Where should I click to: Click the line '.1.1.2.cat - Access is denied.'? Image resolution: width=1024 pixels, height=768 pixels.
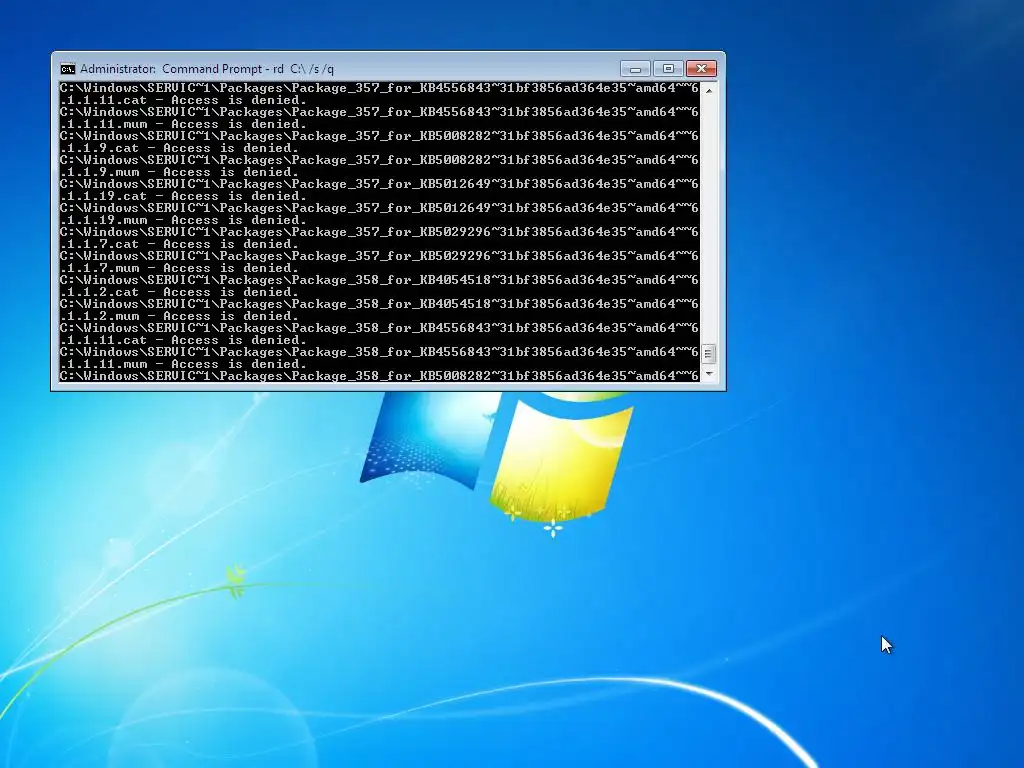click(179, 292)
